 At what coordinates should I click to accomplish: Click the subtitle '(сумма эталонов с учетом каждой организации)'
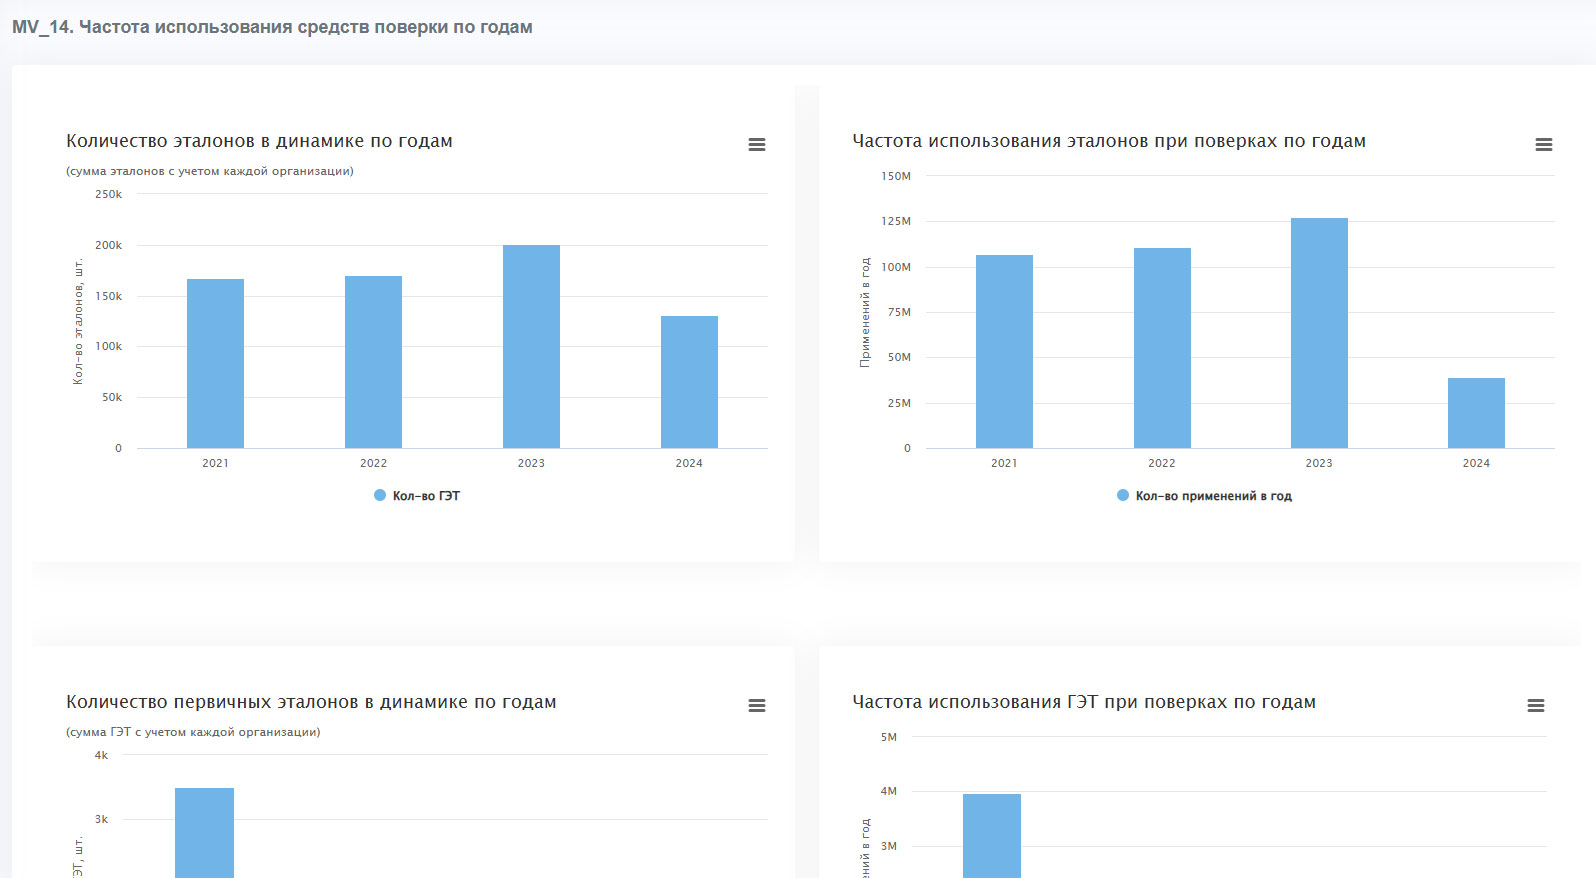tap(210, 171)
